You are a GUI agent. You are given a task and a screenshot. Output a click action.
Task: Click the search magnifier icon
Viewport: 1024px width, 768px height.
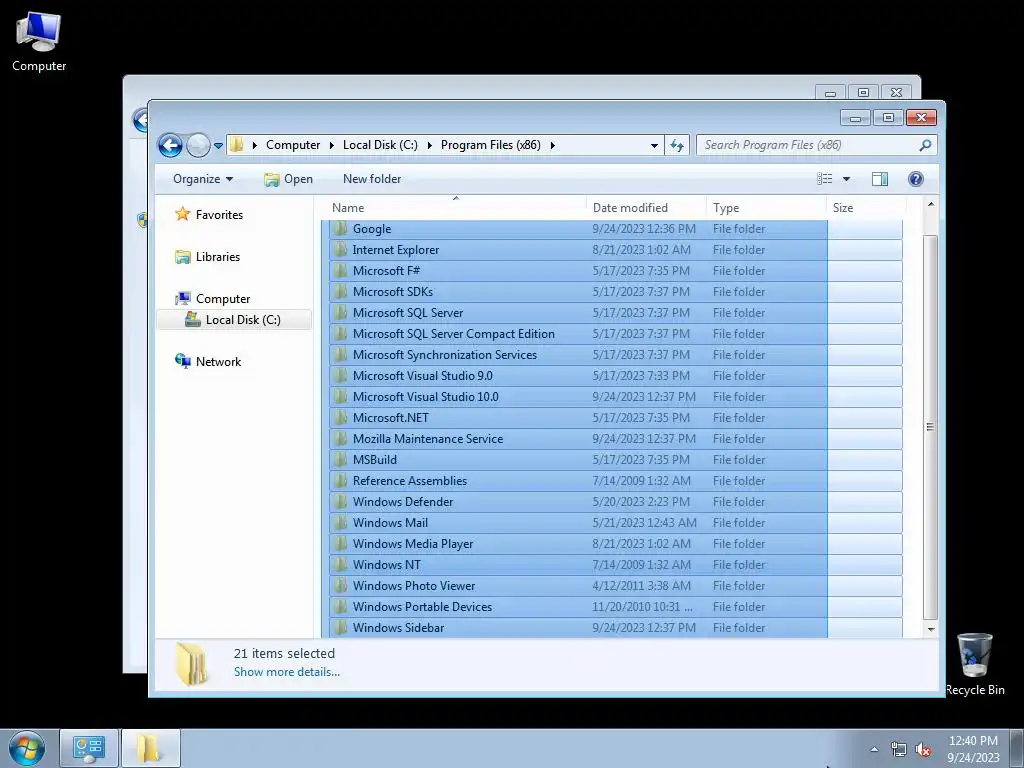pos(925,145)
